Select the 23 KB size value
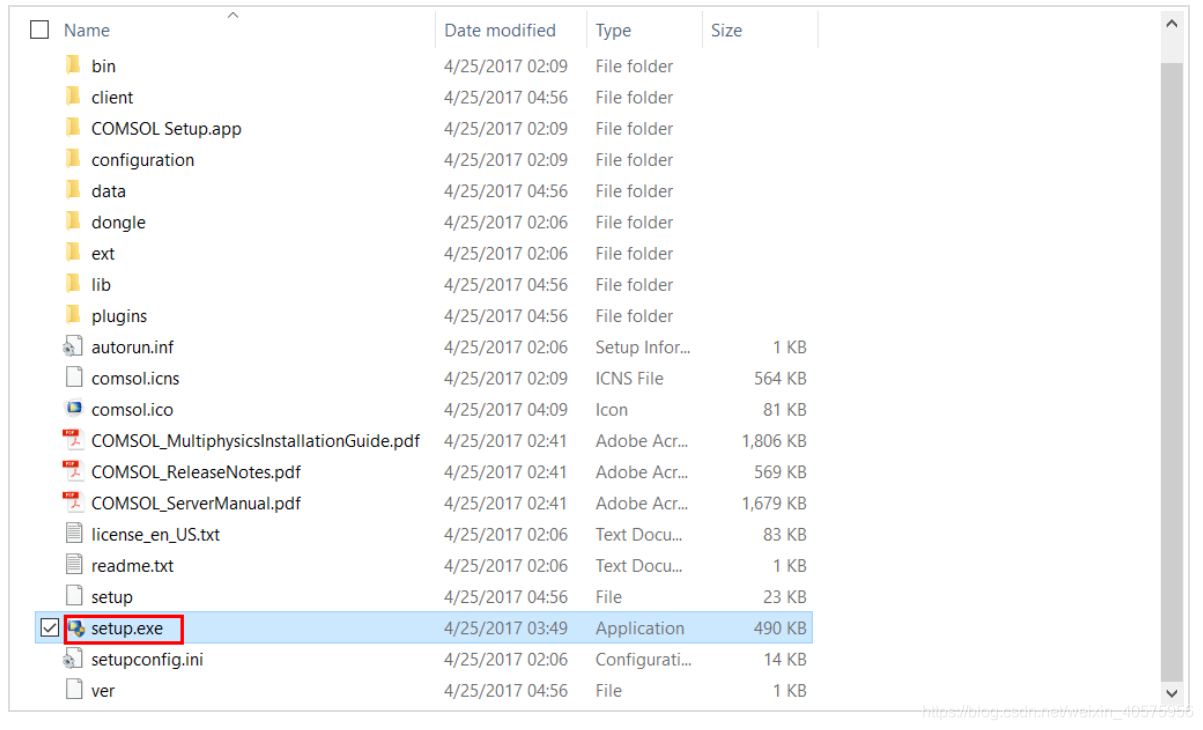Image resolution: width=1203 pixels, height=730 pixels. (x=784, y=596)
